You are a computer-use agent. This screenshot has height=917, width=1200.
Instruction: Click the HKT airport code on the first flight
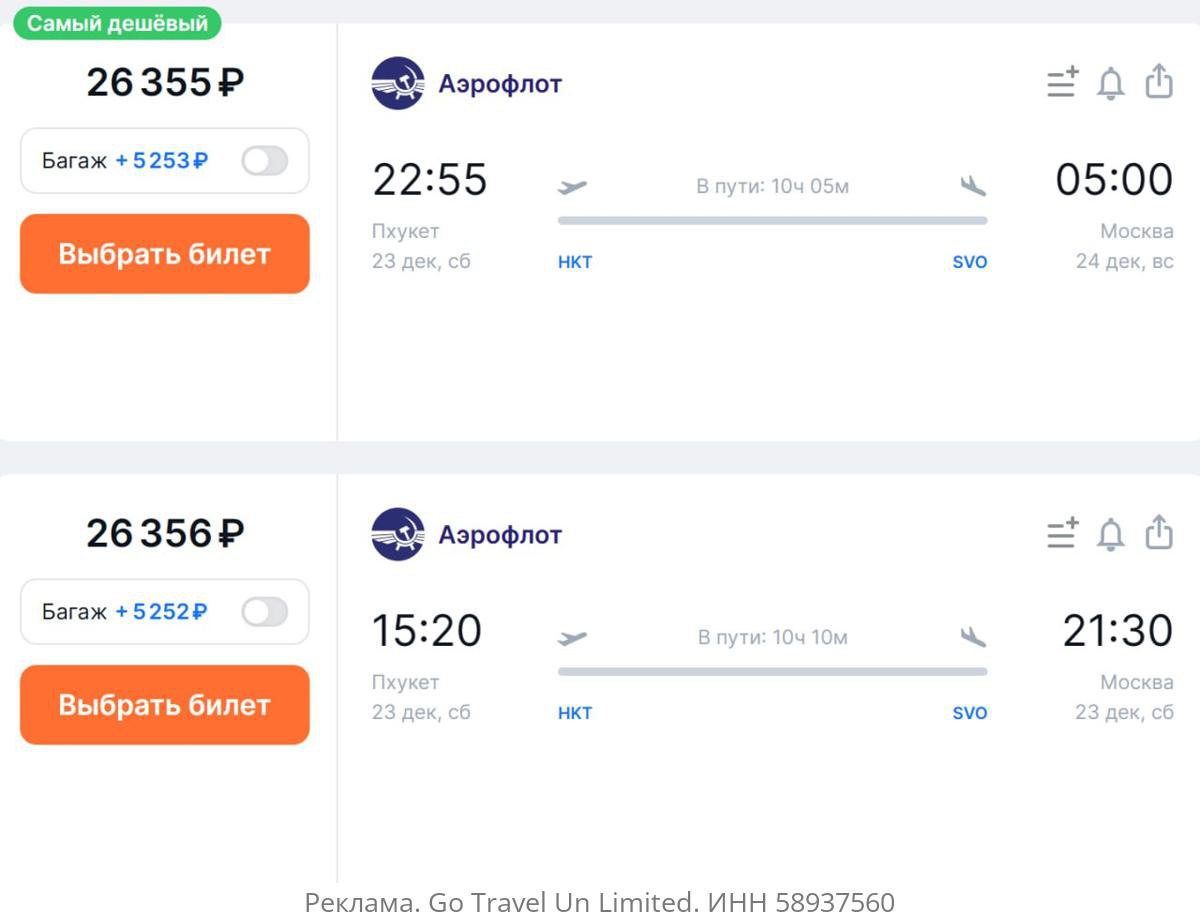click(575, 262)
